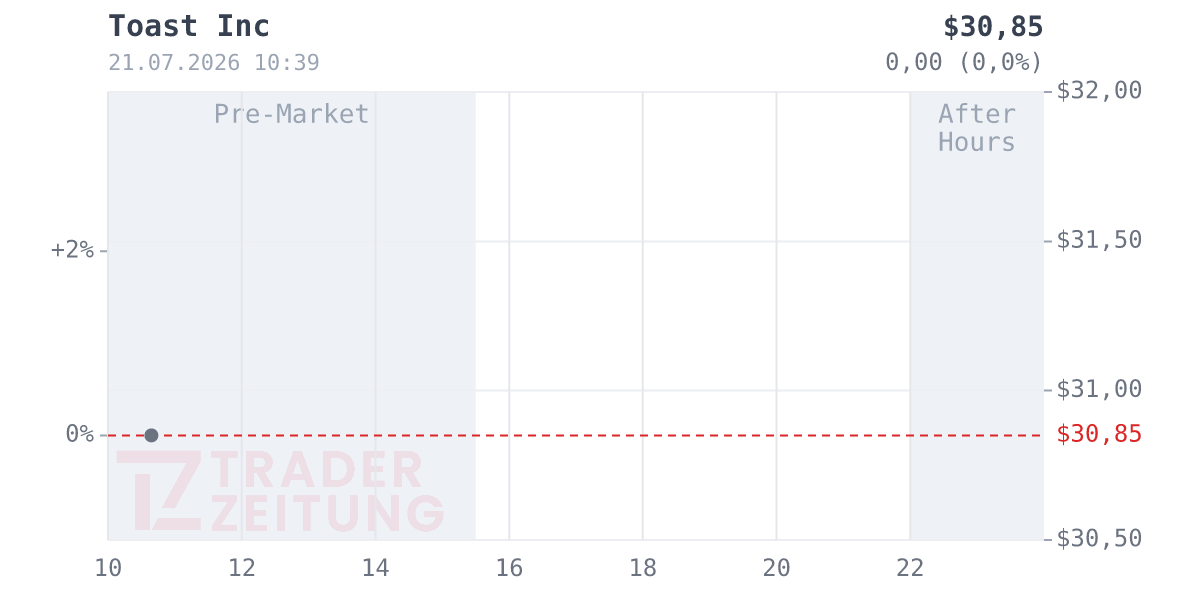Click the $30,50 price axis label

(x=1099, y=539)
